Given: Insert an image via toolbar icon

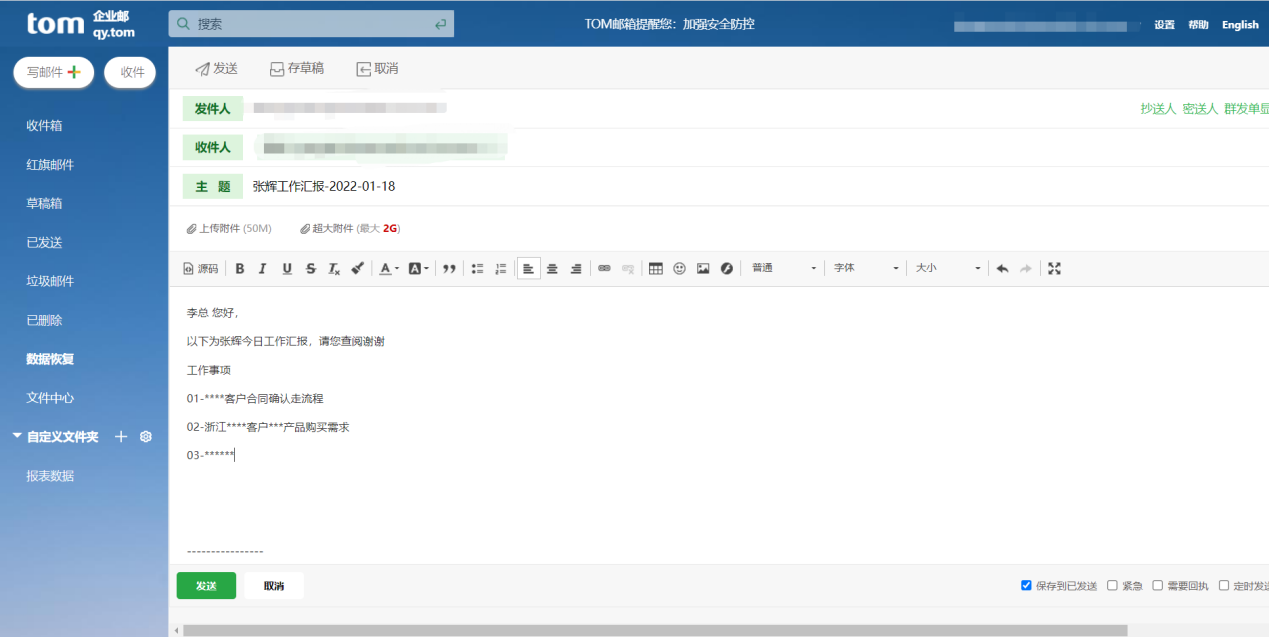Looking at the screenshot, I should point(703,268).
